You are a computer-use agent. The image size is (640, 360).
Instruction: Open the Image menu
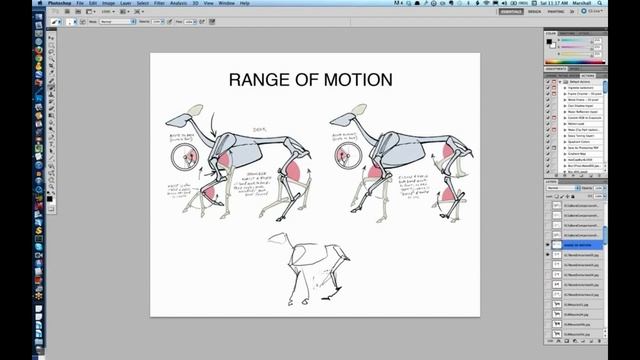[x=108, y=3]
